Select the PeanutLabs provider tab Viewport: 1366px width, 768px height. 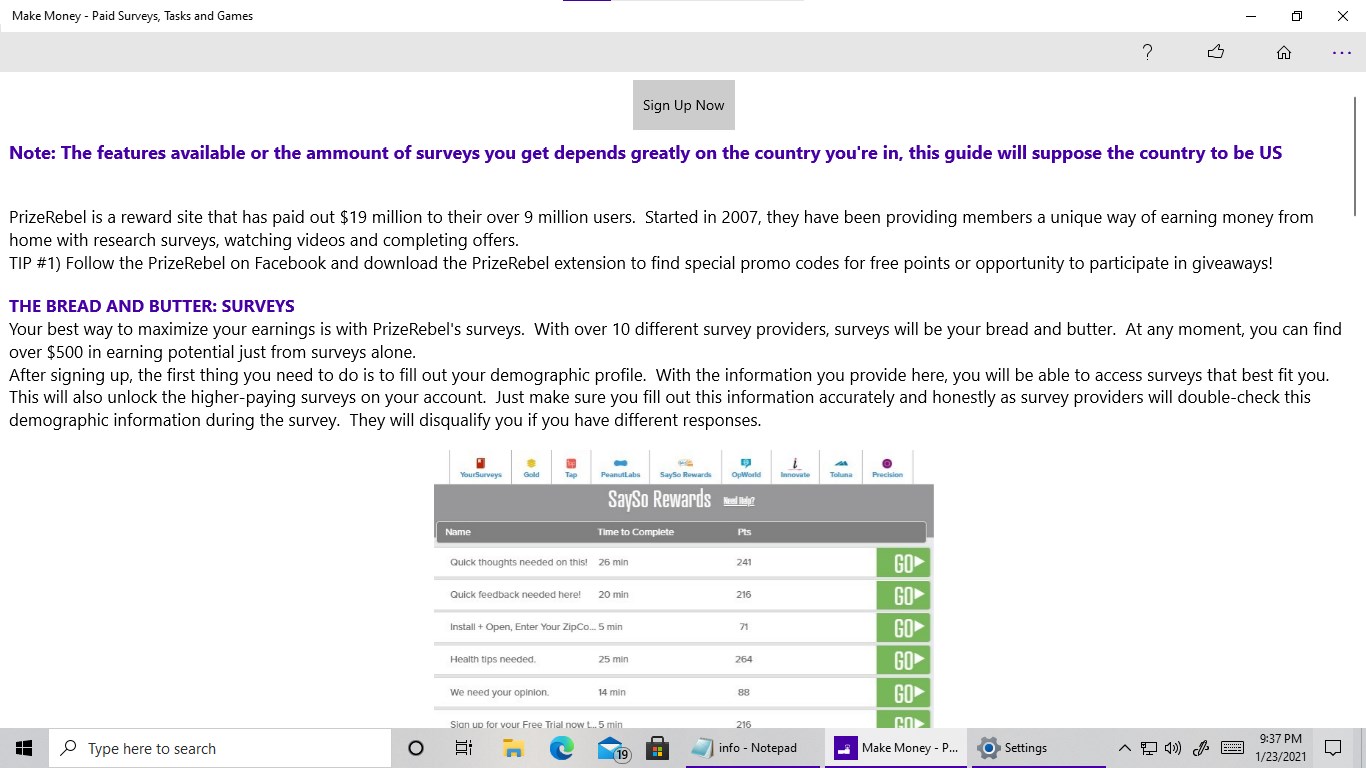coord(620,467)
